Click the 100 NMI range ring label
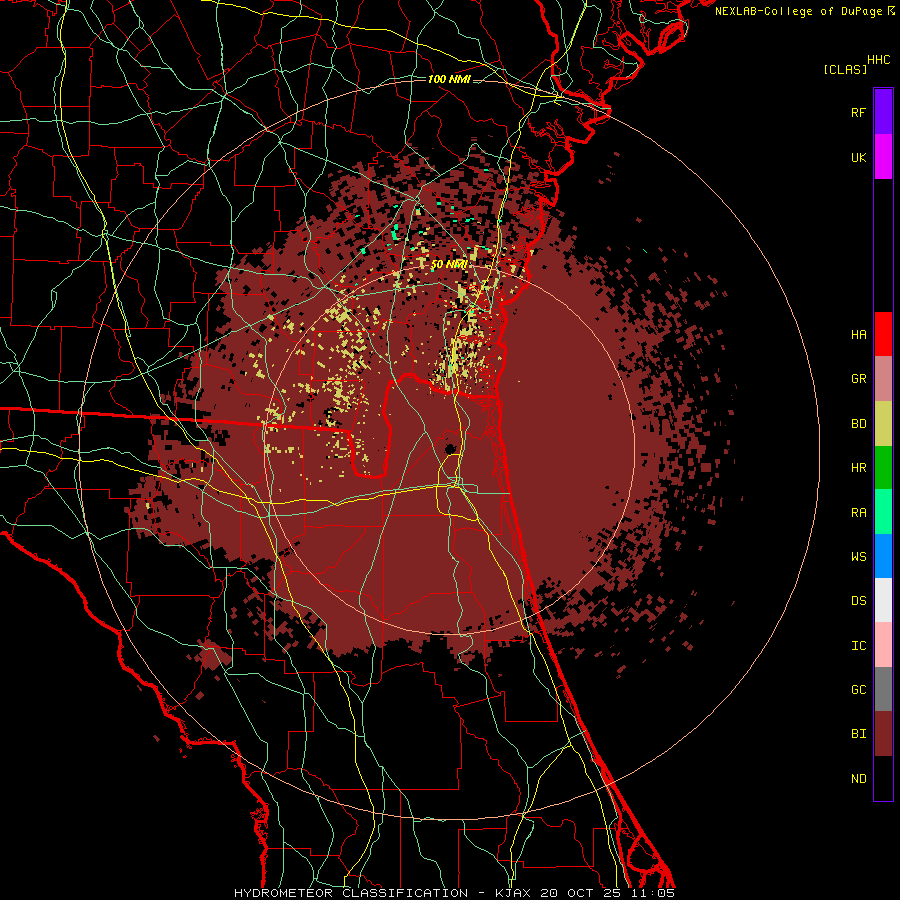 [x=449, y=79]
